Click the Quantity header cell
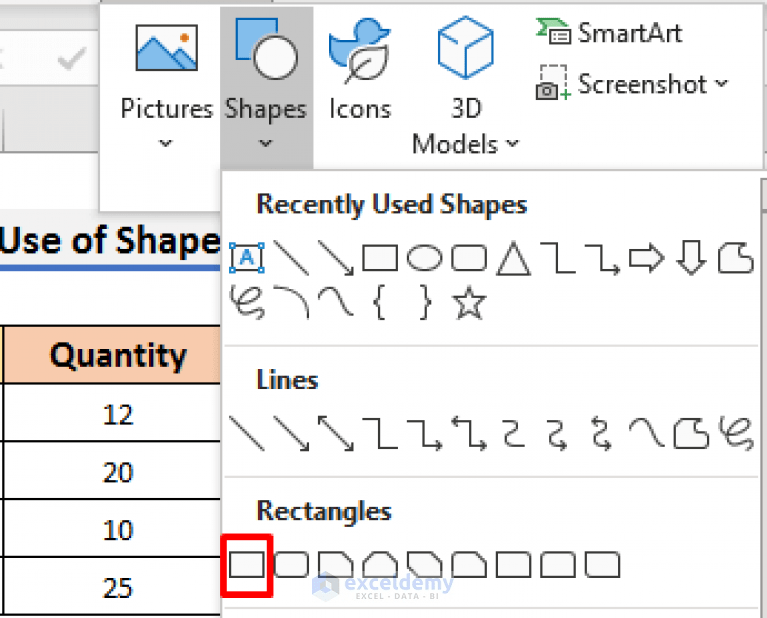This screenshot has height=618, width=767. point(112,355)
